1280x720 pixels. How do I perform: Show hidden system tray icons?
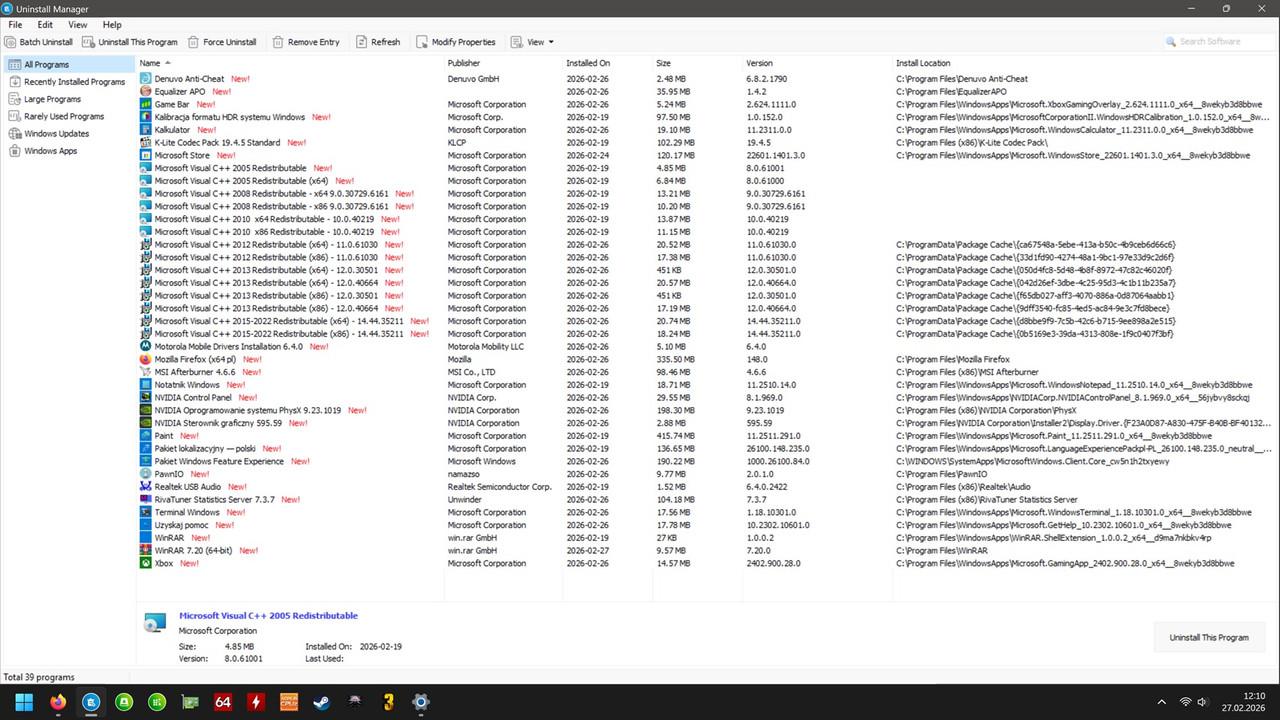1161,702
